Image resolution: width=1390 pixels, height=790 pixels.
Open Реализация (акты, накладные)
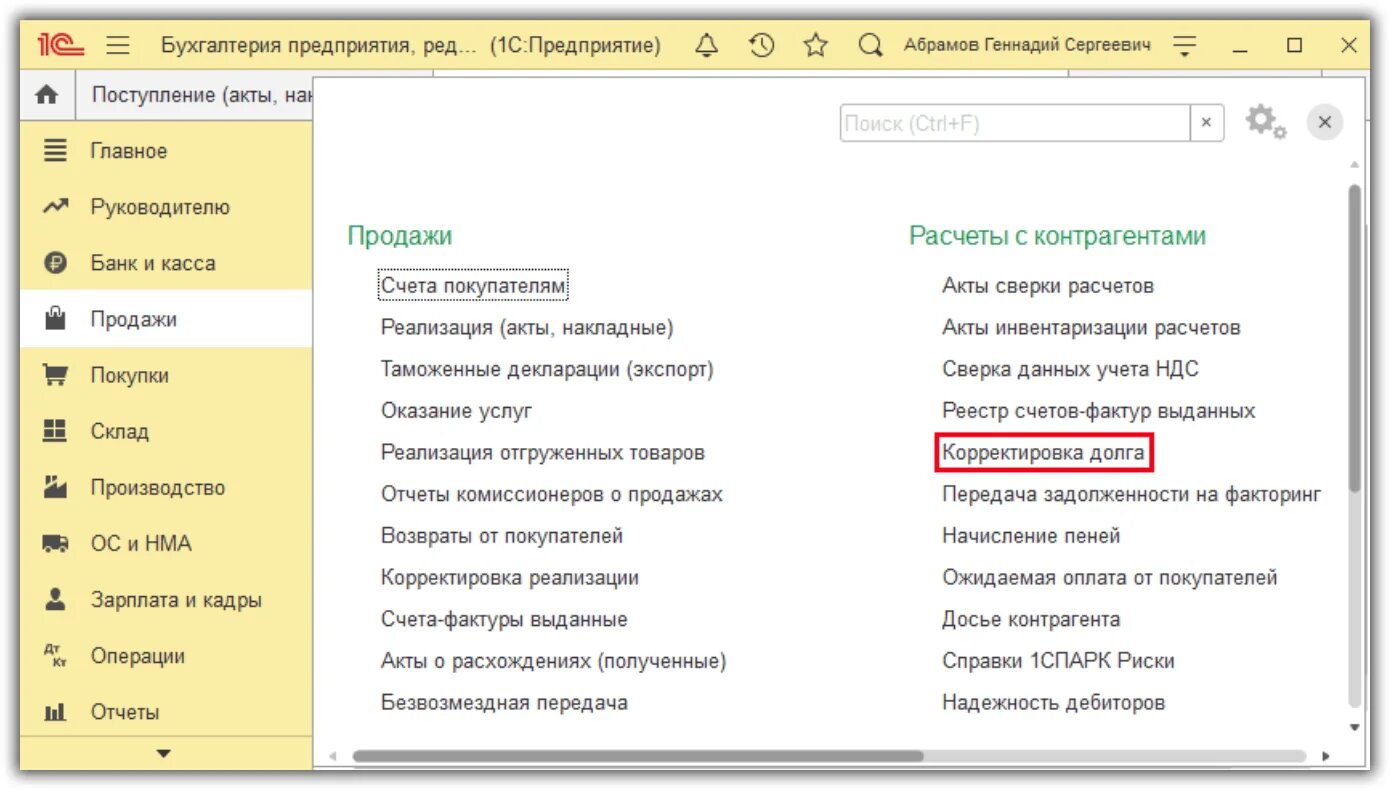pos(527,328)
